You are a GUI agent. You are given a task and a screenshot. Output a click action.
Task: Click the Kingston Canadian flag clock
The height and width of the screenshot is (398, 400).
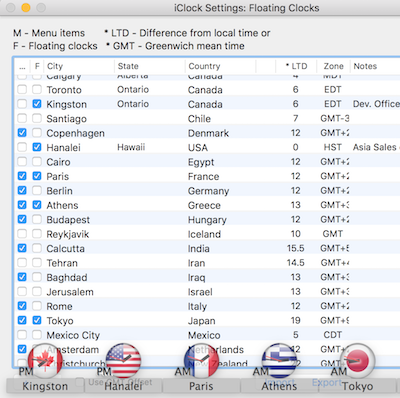(x=45, y=361)
